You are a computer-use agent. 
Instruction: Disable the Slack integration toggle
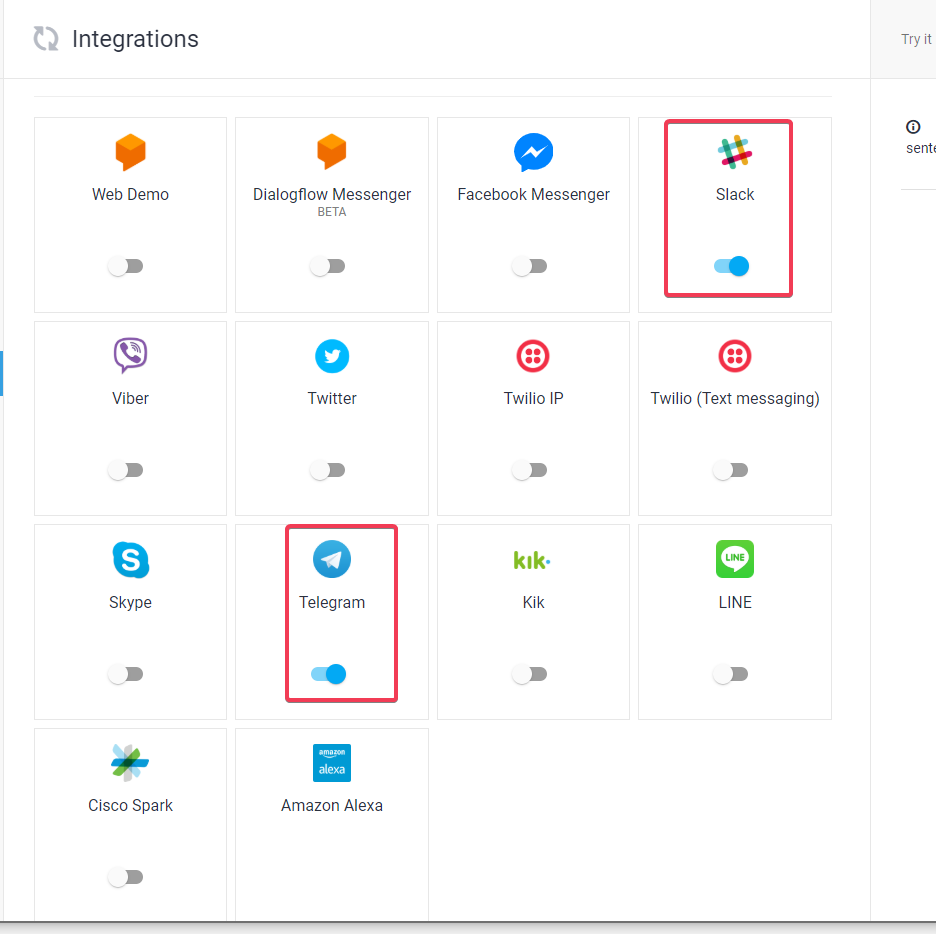[x=731, y=266]
